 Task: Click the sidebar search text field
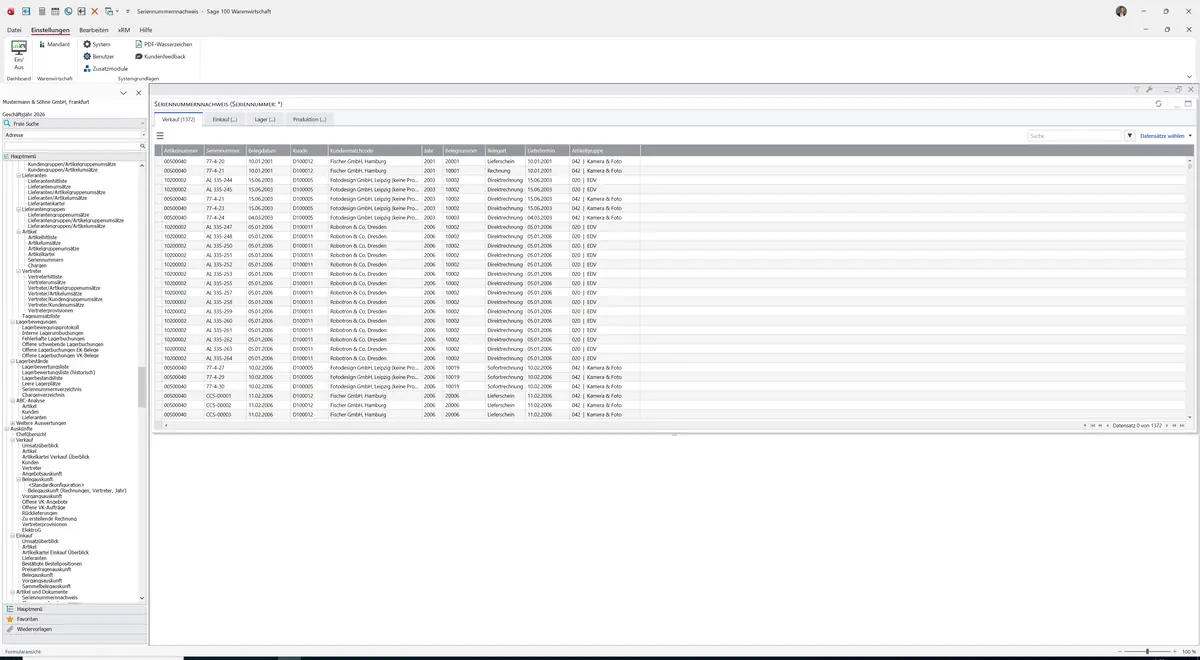click(70, 146)
